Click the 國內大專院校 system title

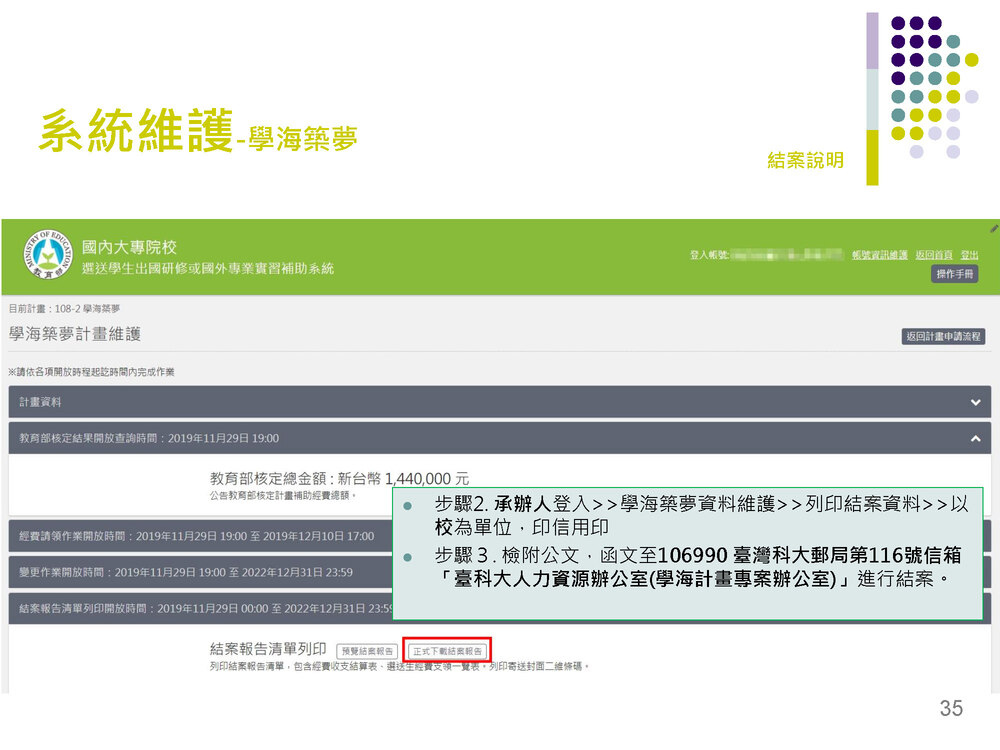click(x=130, y=247)
